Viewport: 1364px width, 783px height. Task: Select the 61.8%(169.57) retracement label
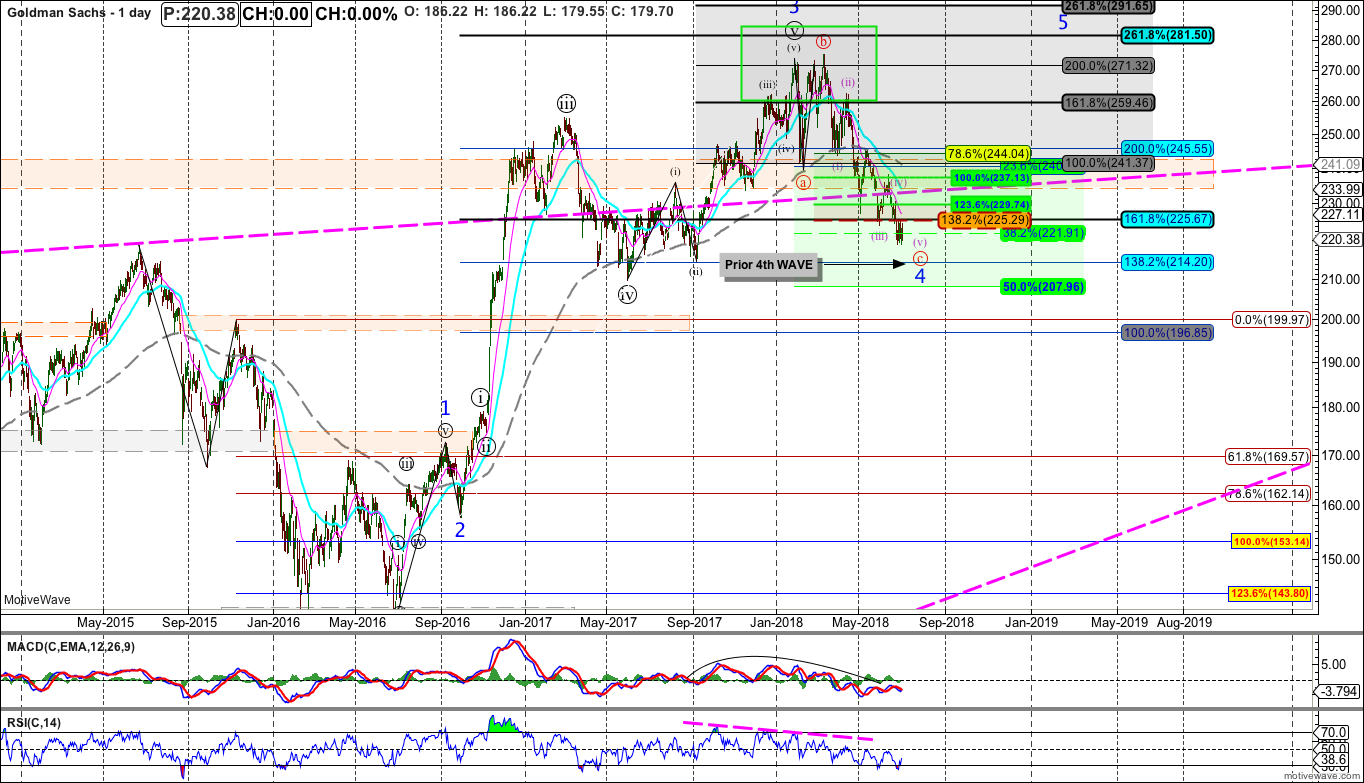1267,456
